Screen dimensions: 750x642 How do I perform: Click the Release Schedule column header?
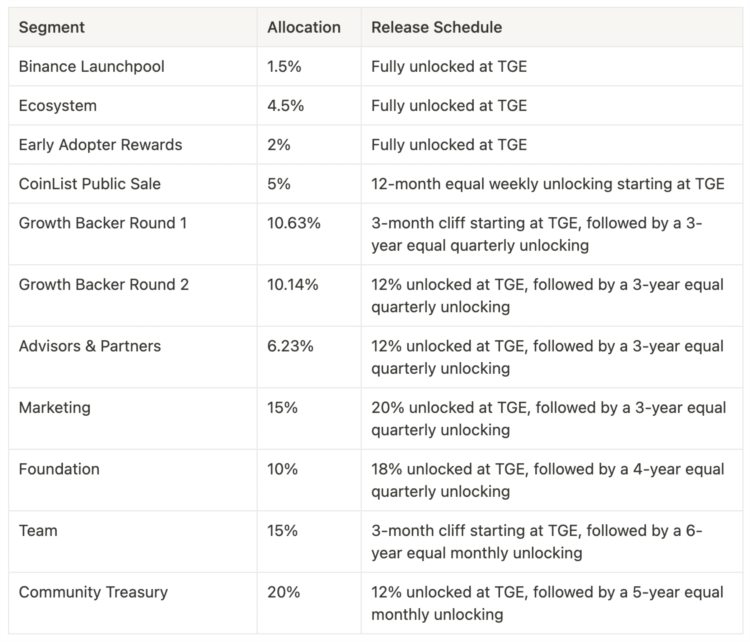coord(437,27)
